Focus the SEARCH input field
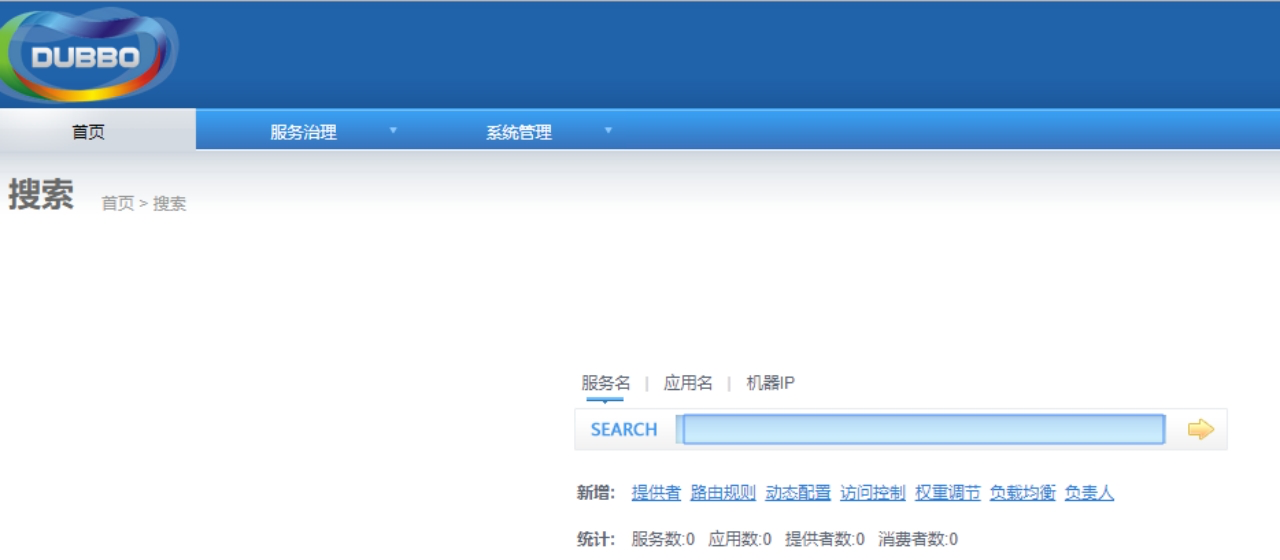1280x560 pixels. 922,429
